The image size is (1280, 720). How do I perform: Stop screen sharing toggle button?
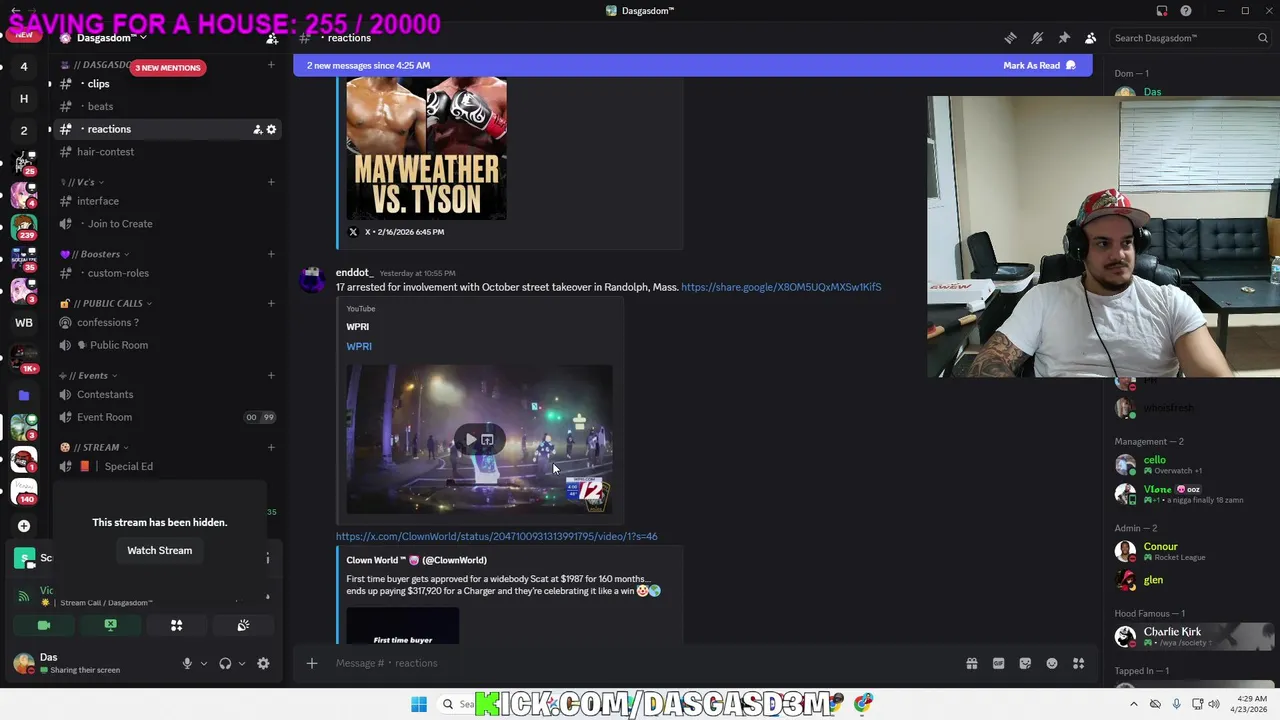click(x=110, y=625)
